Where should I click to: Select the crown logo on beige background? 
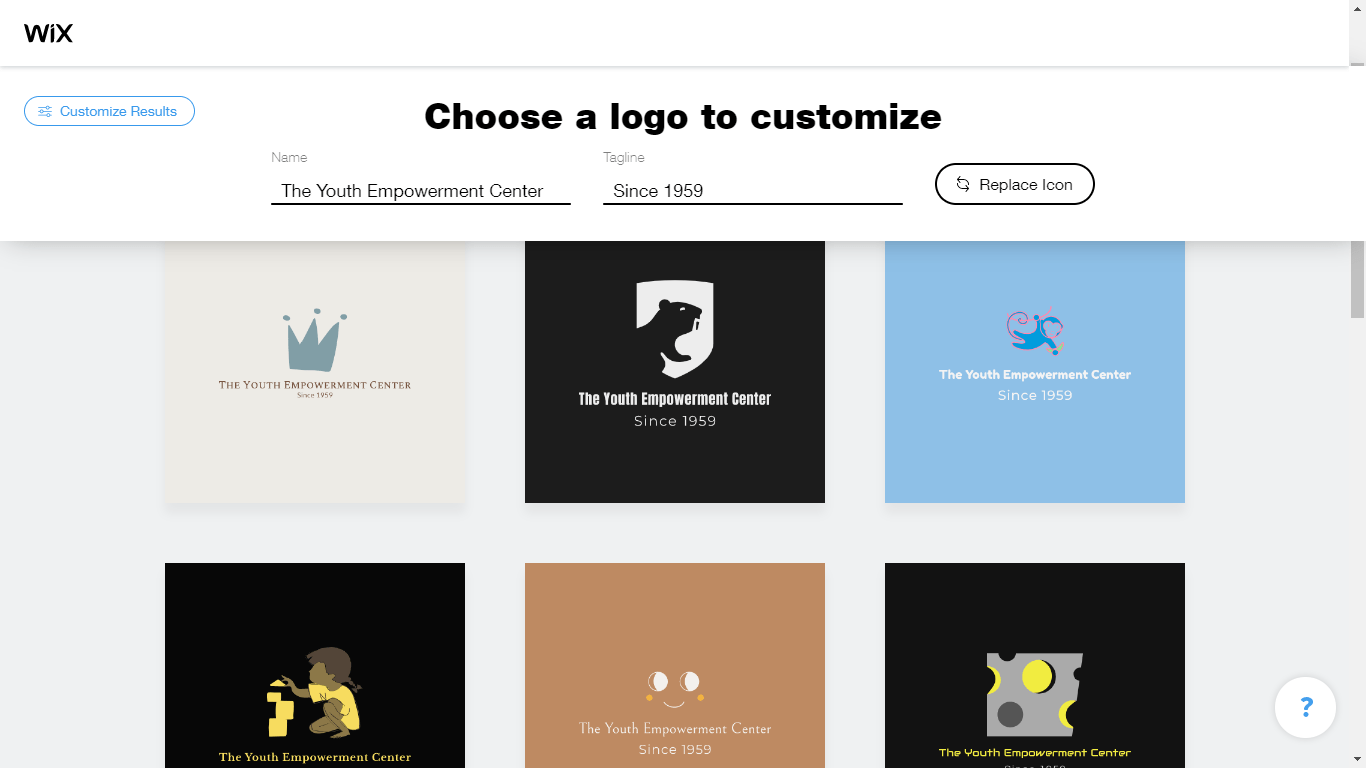(315, 372)
